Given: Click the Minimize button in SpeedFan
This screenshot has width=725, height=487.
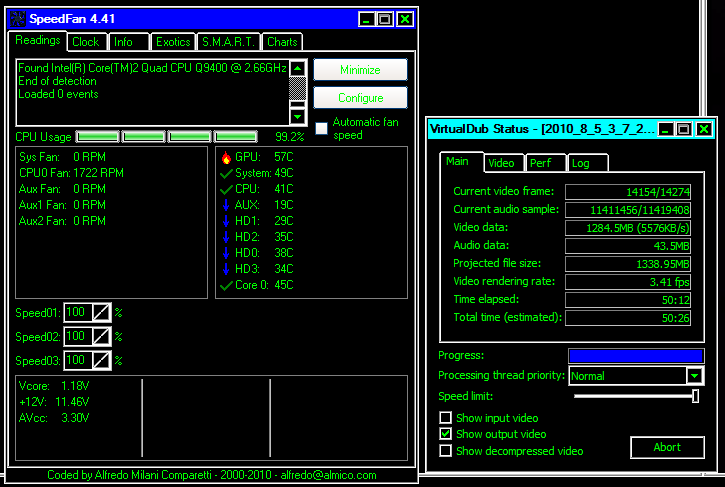Looking at the screenshot, I should [360, 70].
